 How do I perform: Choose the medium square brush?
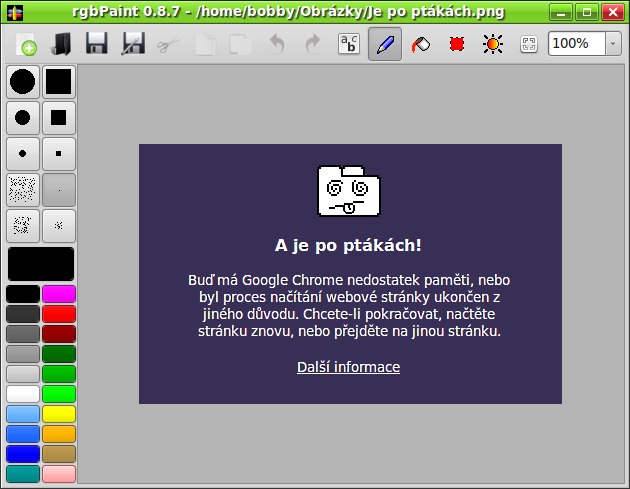(x=59, y=118)
